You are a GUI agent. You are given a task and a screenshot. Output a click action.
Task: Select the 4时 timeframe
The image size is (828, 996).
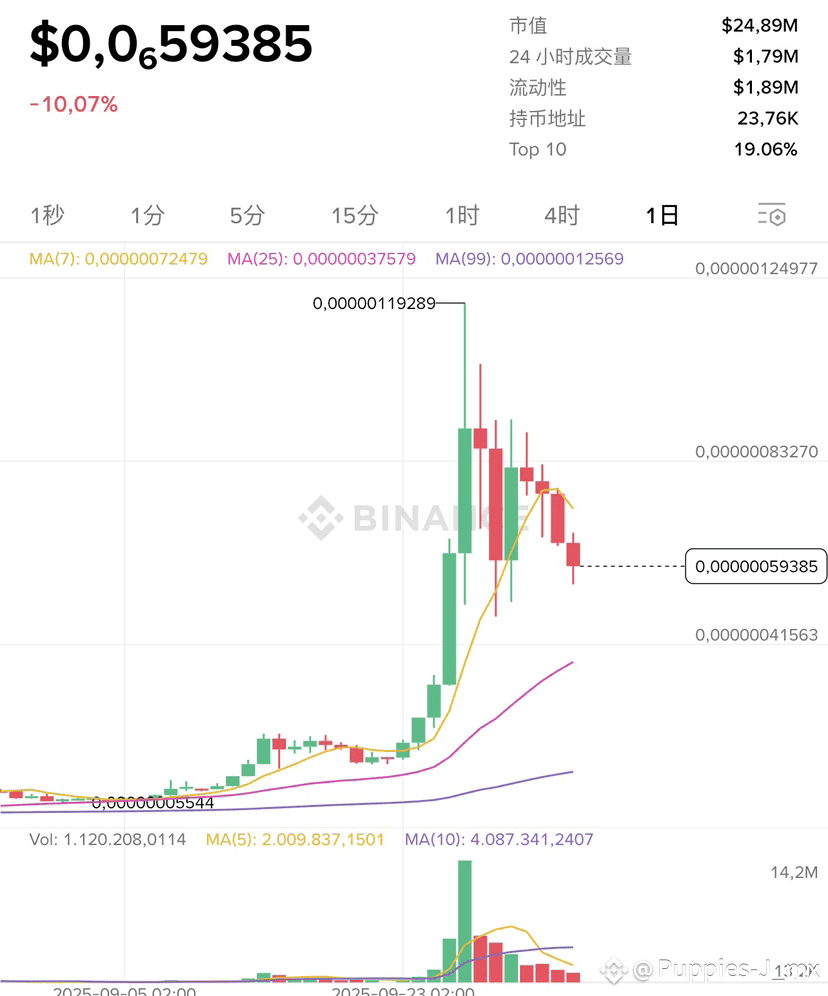[x=562, y=215]
